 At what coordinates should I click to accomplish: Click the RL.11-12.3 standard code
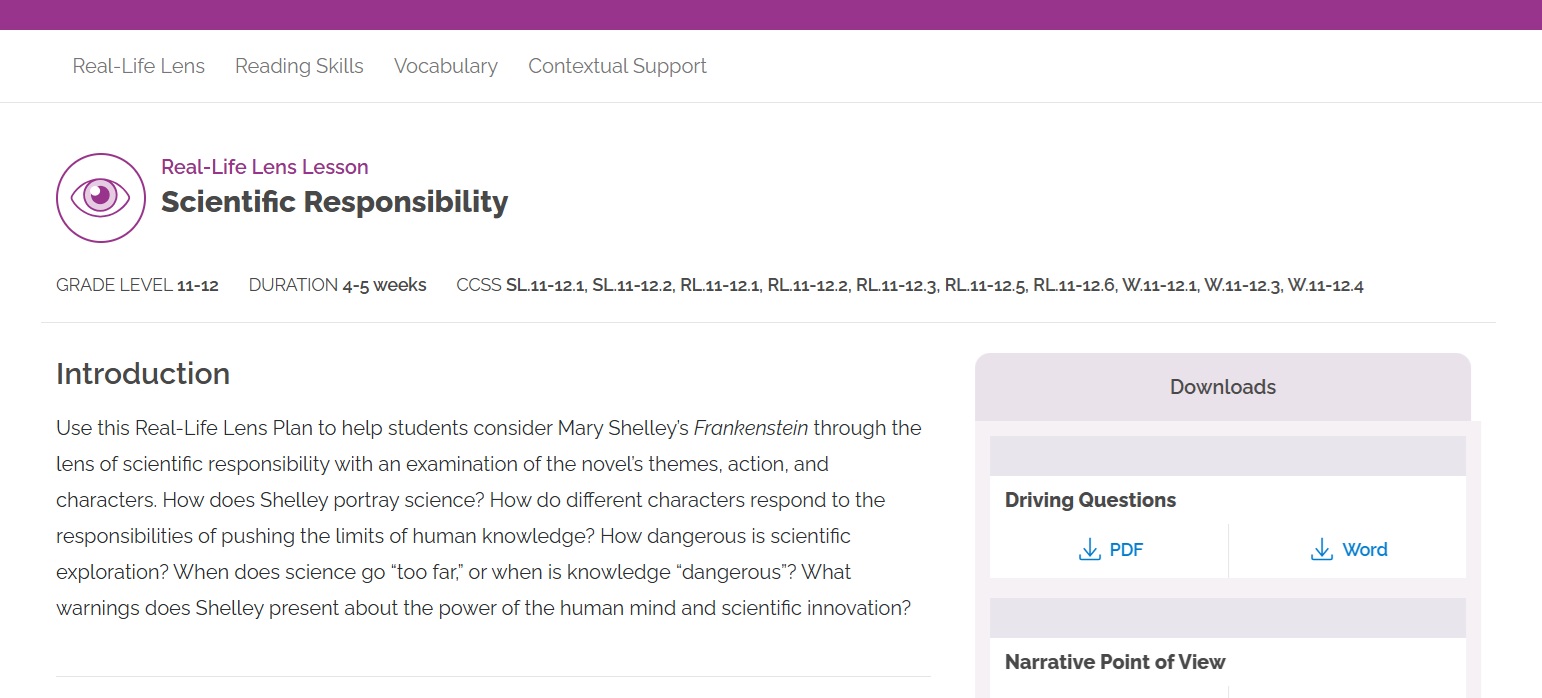[896, 286]
